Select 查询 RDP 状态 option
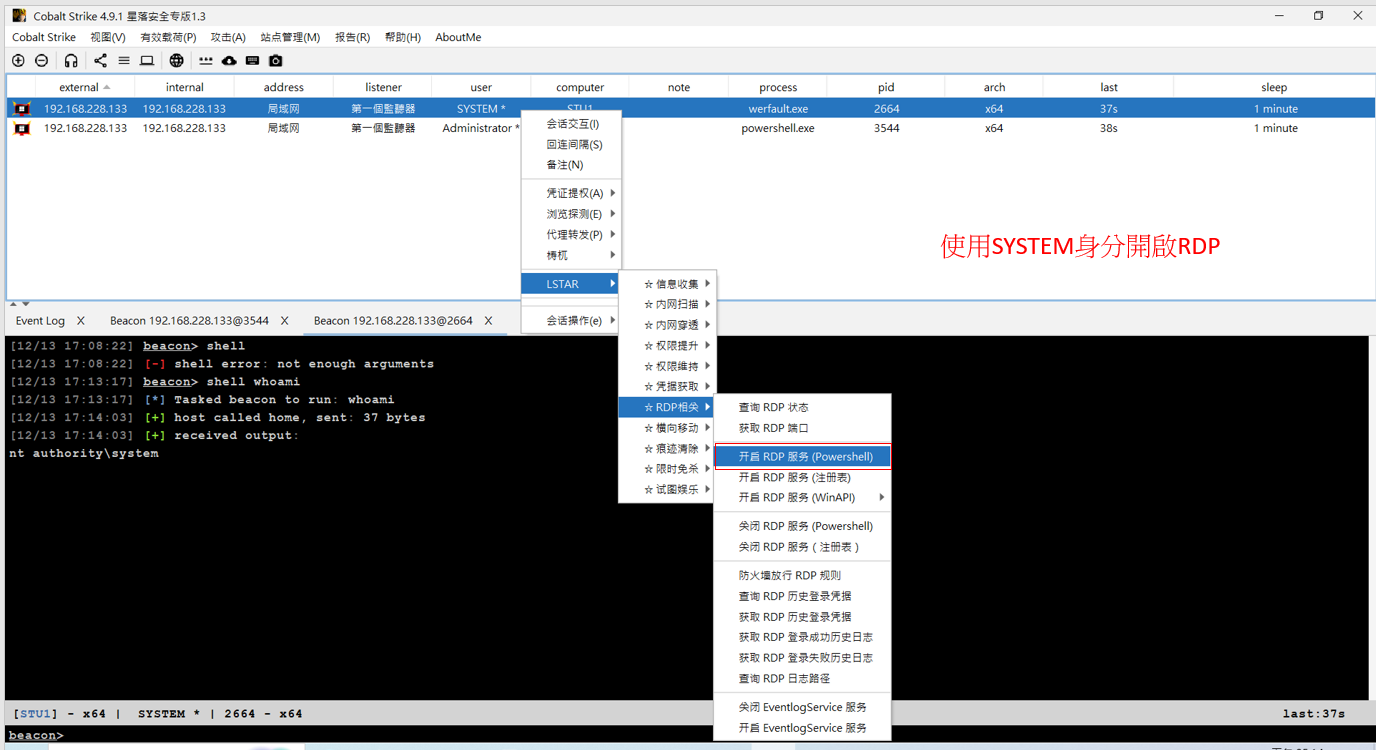 point(802,407)
